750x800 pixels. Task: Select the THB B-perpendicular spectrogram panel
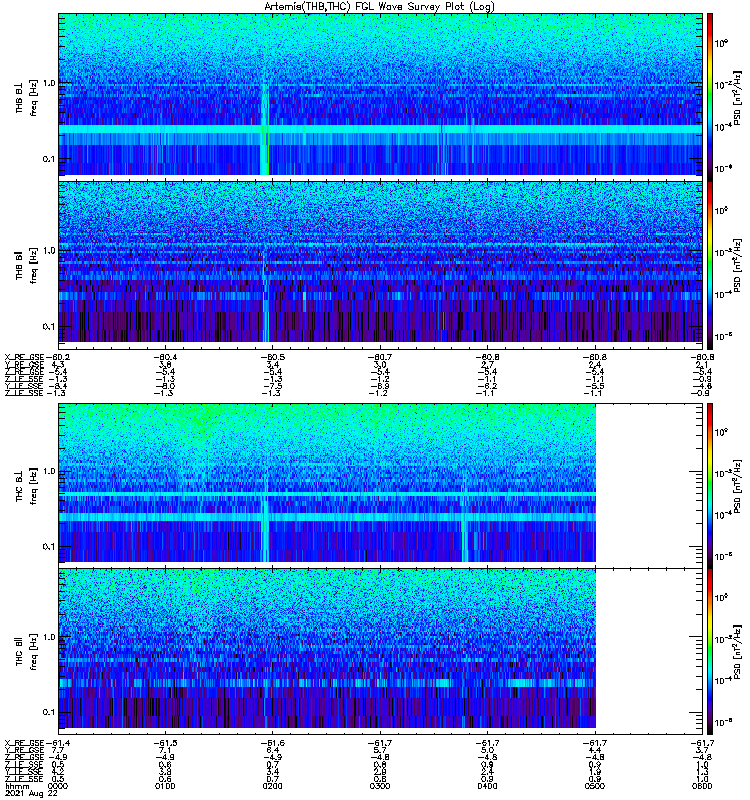coord(380,95)
